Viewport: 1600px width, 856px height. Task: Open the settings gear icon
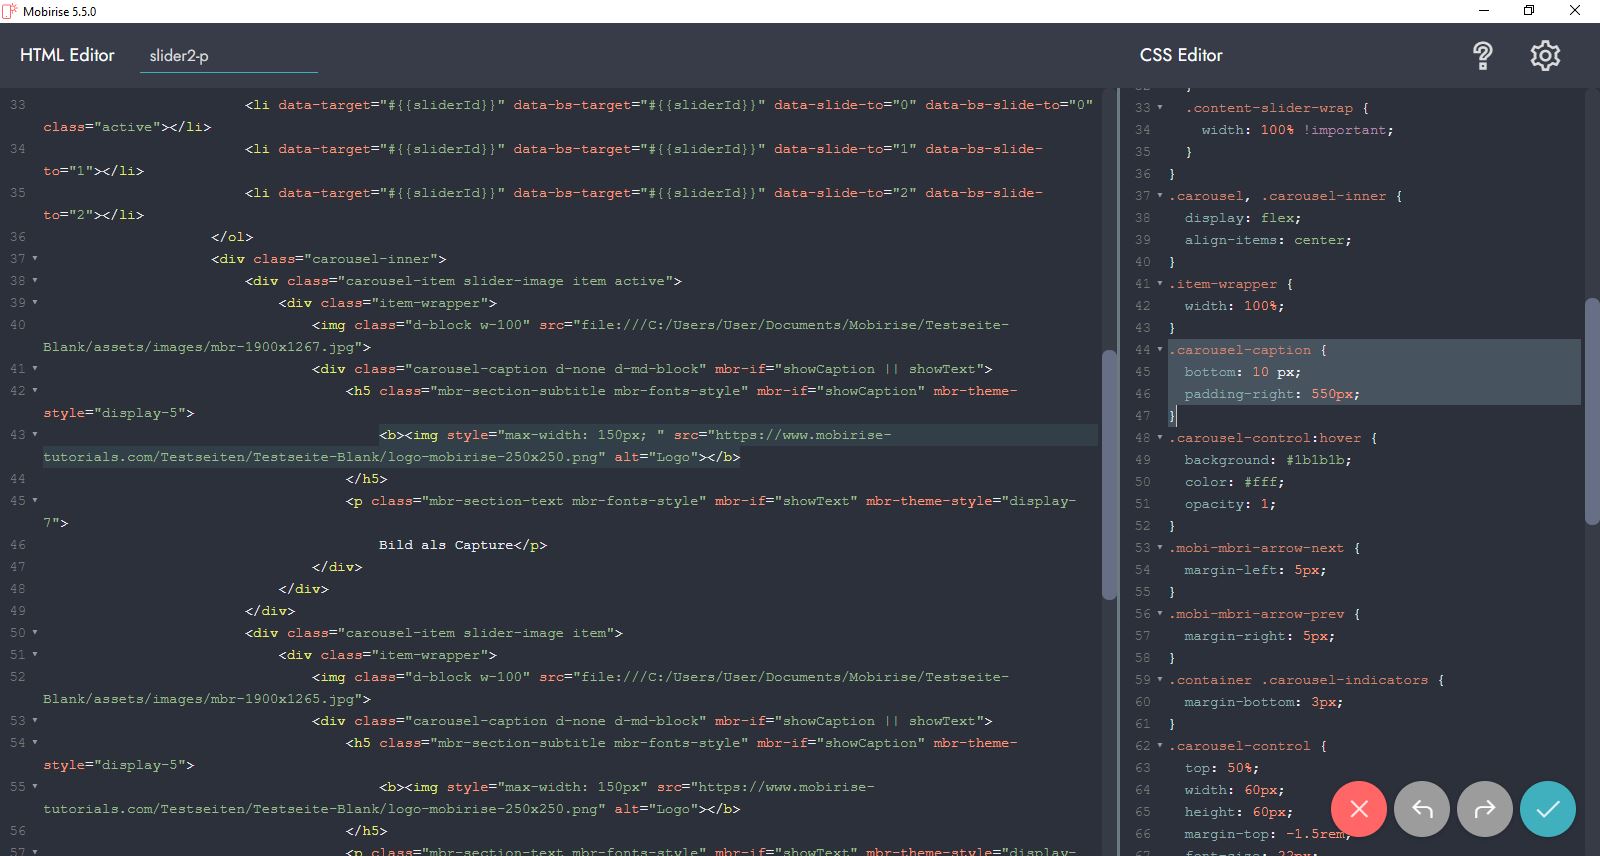[1545, 56]
